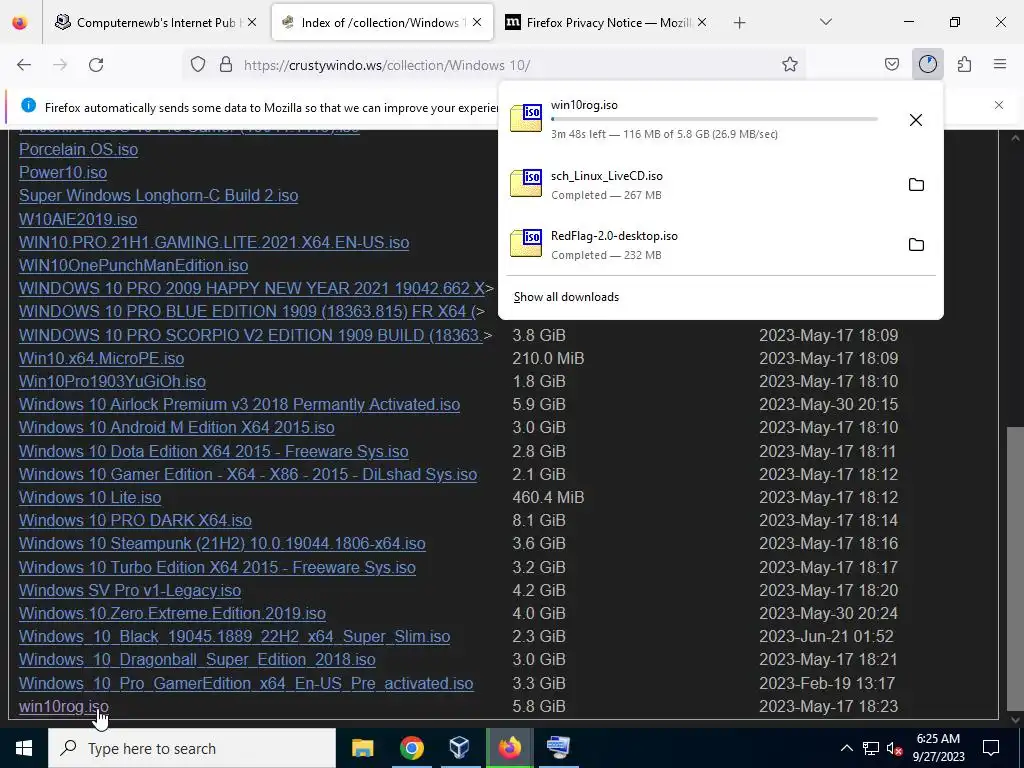Click the sch_Linux_LiveCD.iso file icon
This screenshot has height=768, width=1024.
(x=526, y=184)
